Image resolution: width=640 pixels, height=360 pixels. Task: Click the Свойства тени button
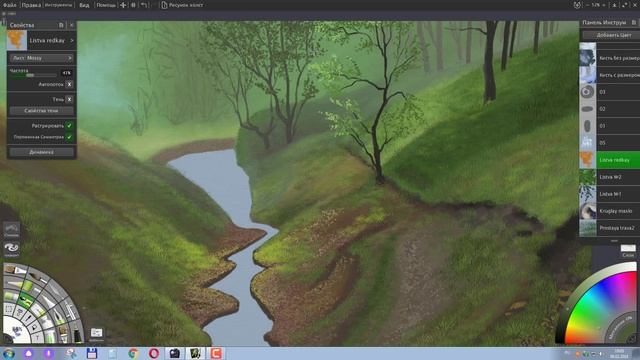coord(41,111)
